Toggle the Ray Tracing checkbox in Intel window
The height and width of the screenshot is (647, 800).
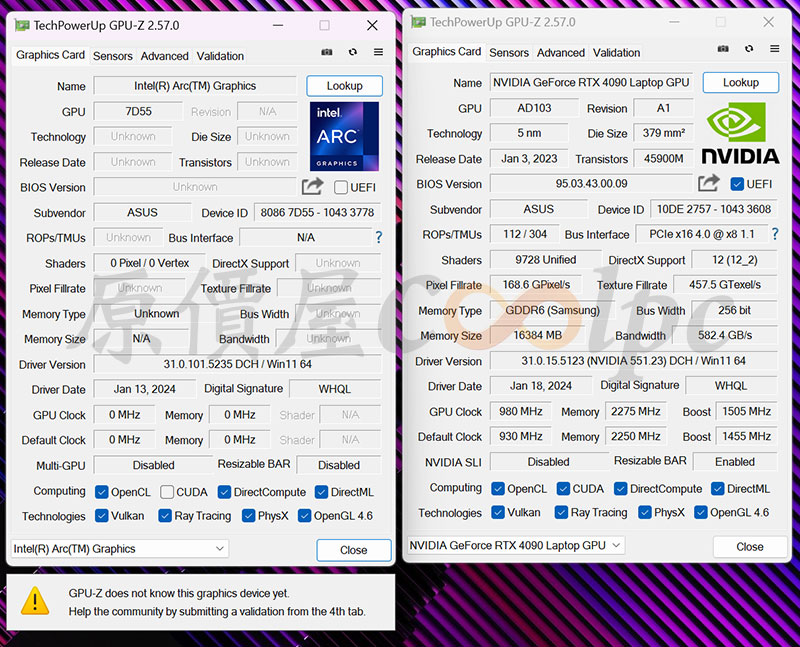[165, 516]
